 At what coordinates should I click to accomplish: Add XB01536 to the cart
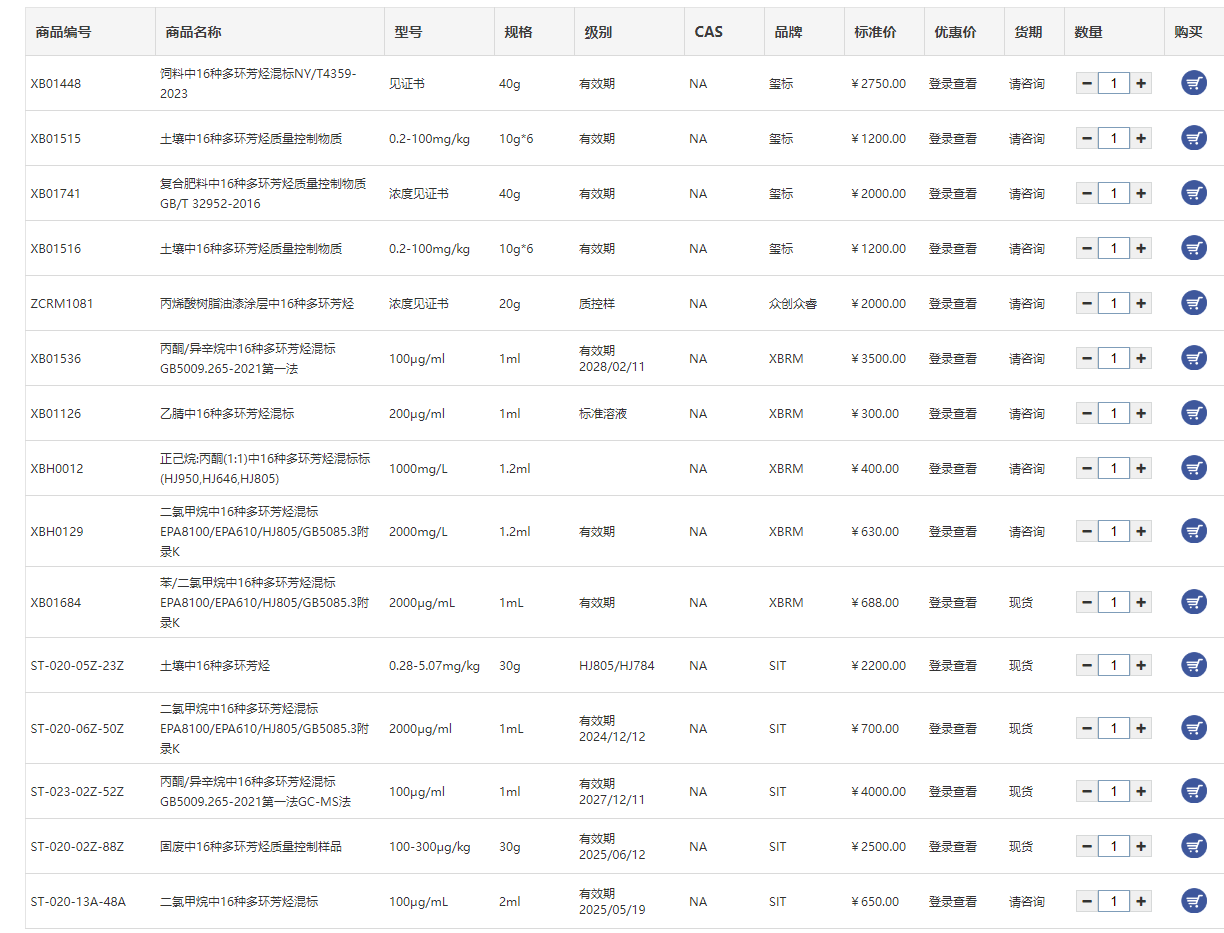[x=1194, y=358]
